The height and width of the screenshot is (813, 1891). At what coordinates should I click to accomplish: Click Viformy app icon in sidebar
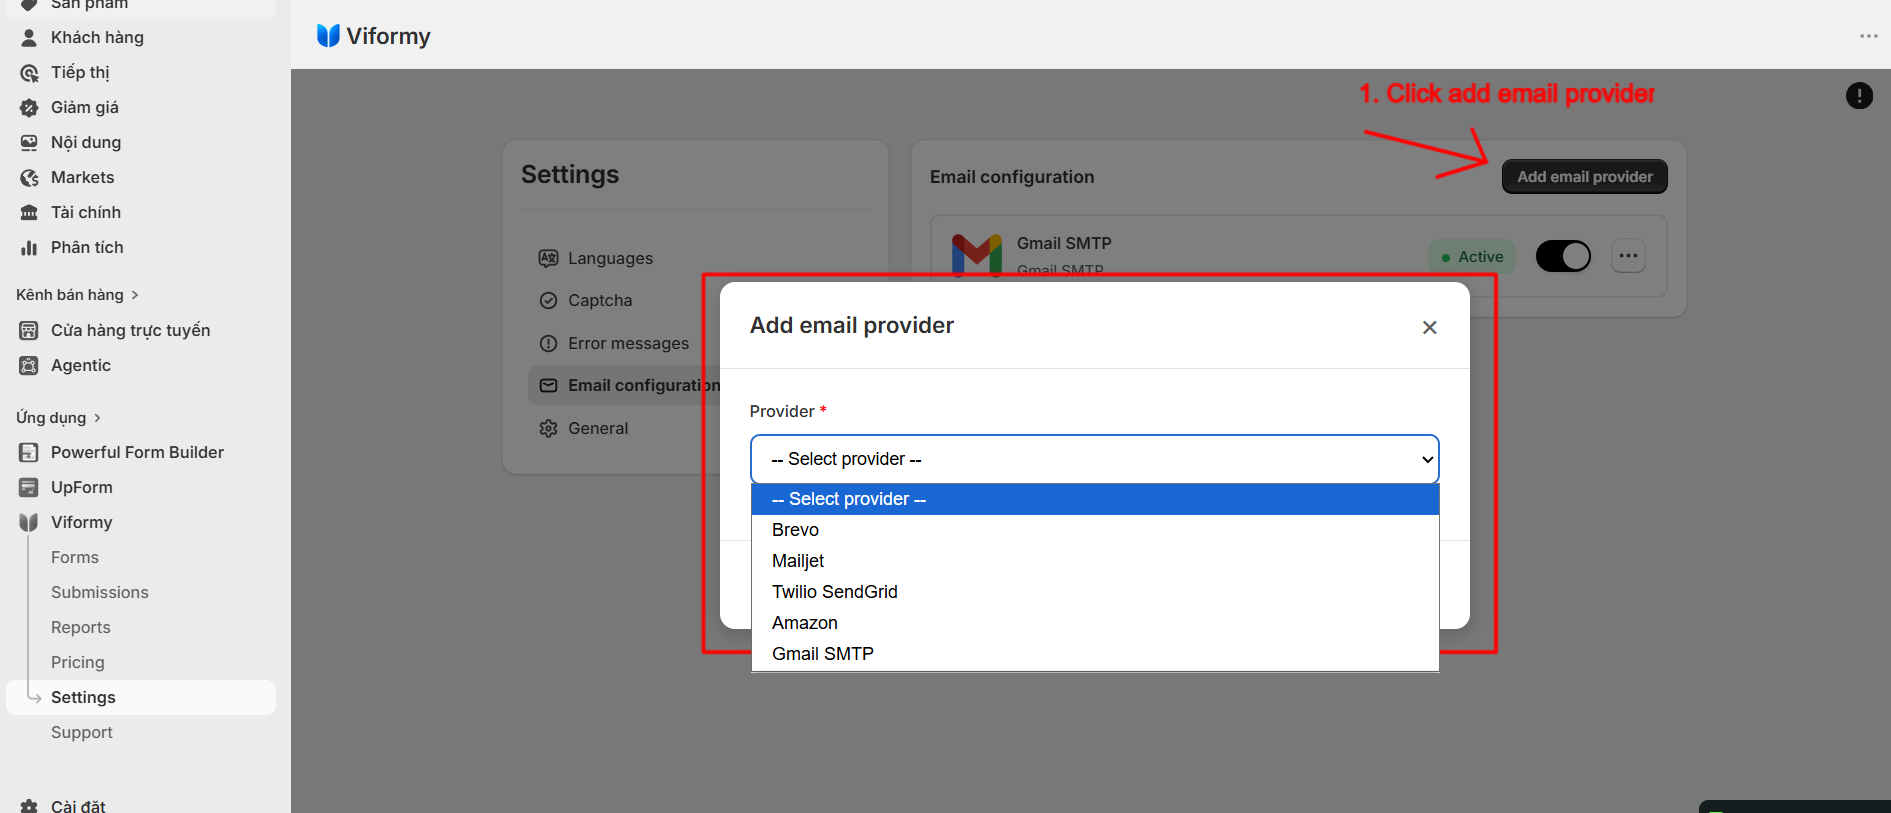click(x=29, y=522)
